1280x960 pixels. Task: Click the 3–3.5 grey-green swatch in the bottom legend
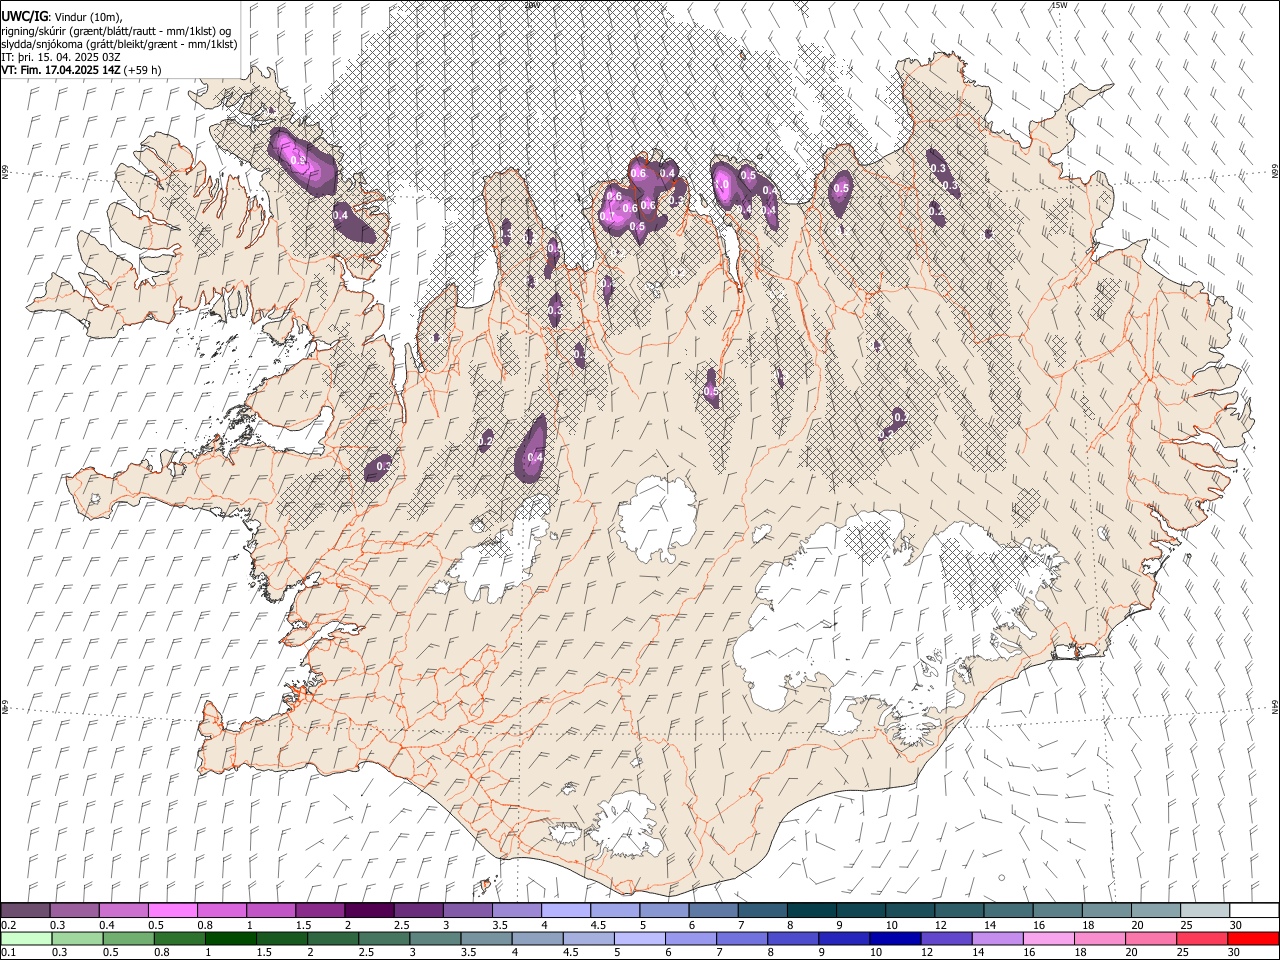point(434,938)
